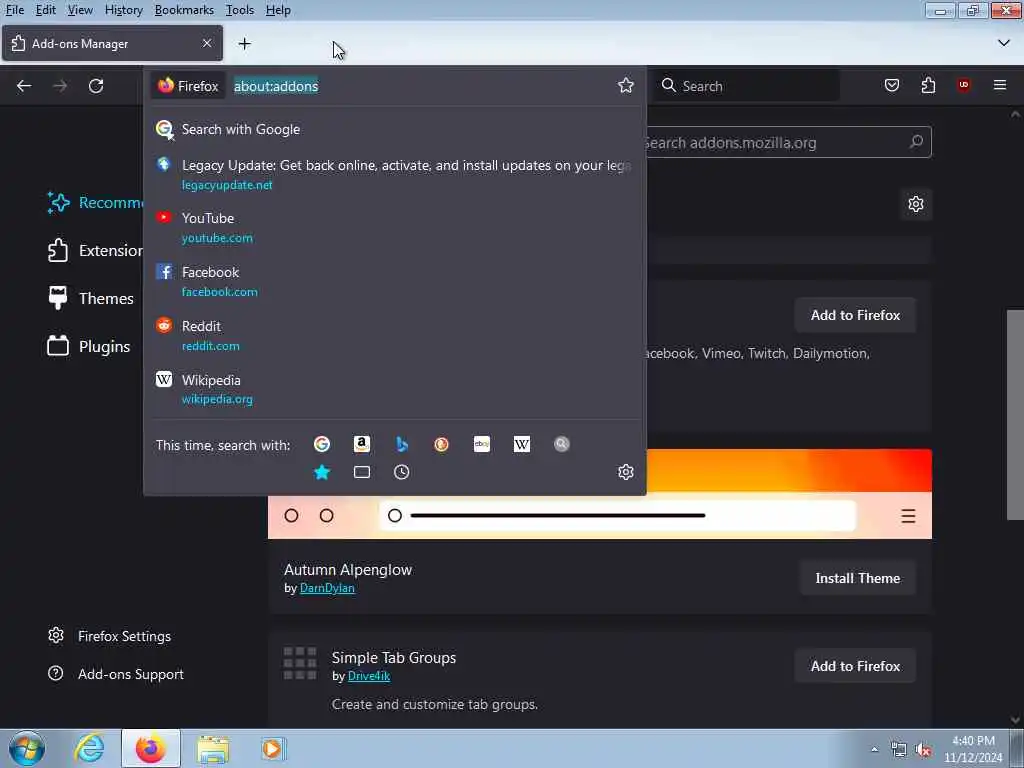Click the magnifier in addons.mozilla.org search

point(916,141)
